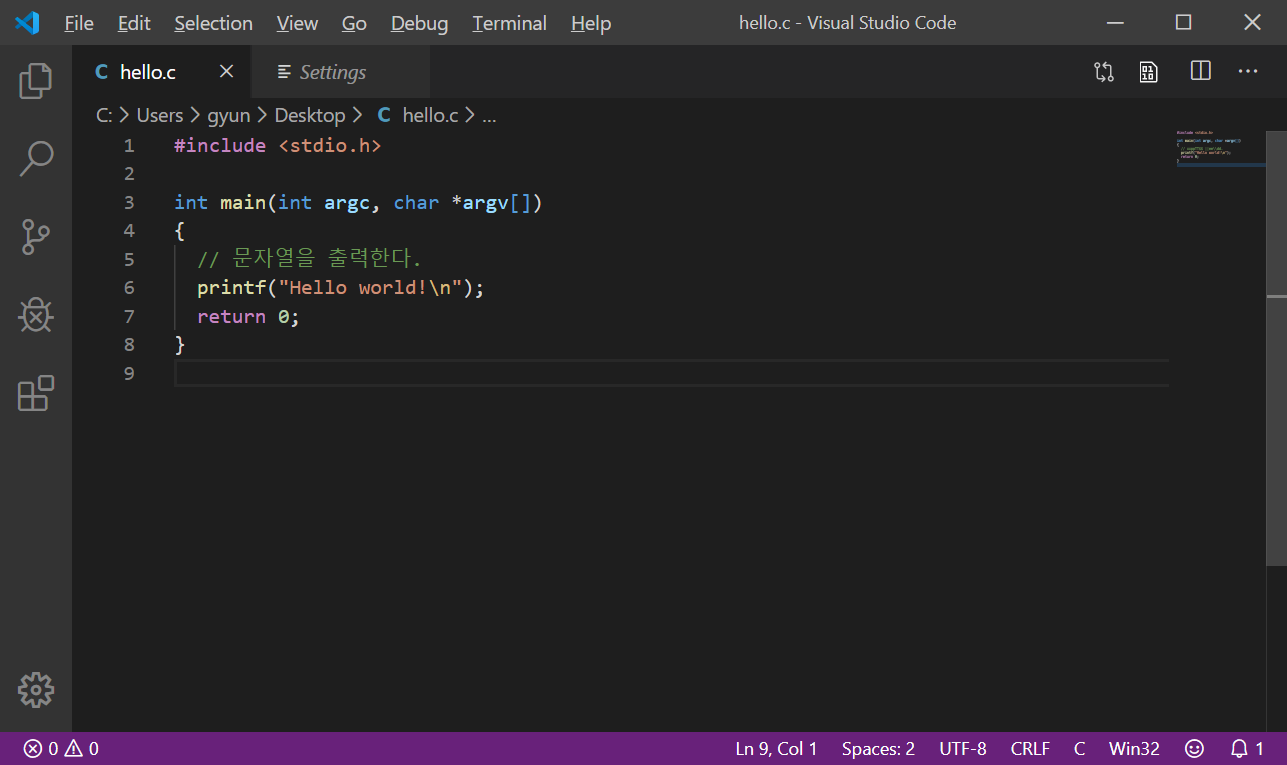Click the Win32 configuration in status bar
The width and height of the screenshot is (1287, 765).
[x=1134, y=748]
